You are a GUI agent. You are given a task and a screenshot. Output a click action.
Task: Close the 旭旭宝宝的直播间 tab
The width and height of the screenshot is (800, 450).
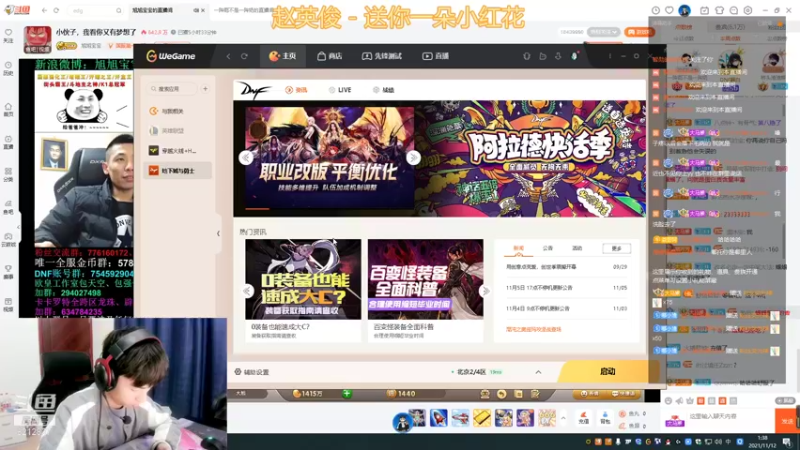tap(203, 10)
